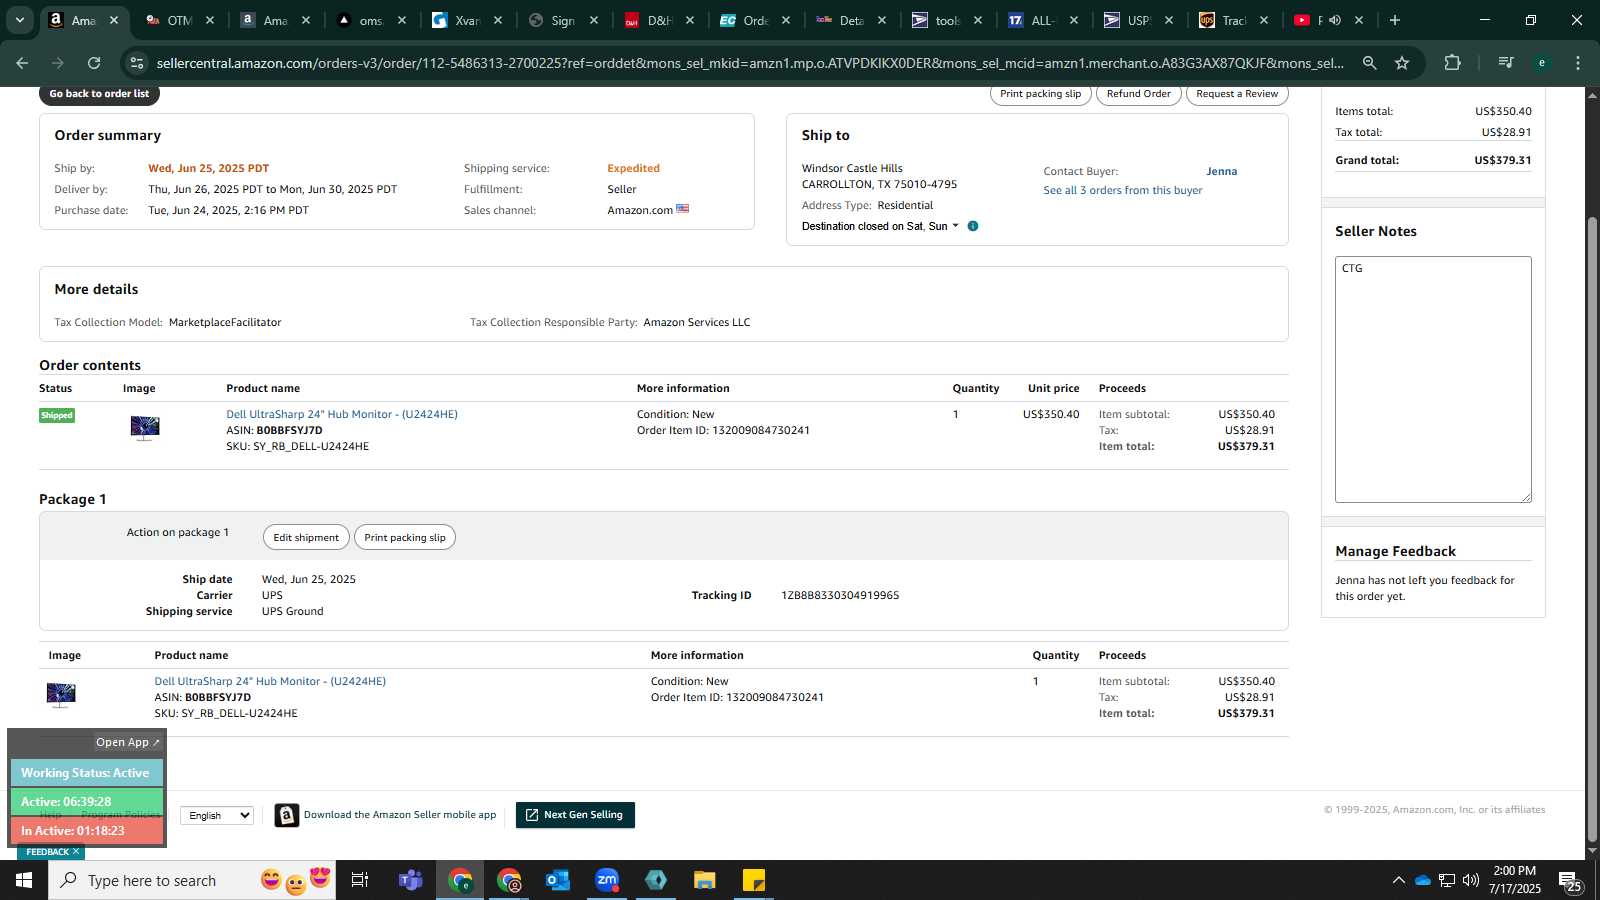1600x900 pixels.
Task: Show hidden system tray icons
Action: tap(1398, 880)
